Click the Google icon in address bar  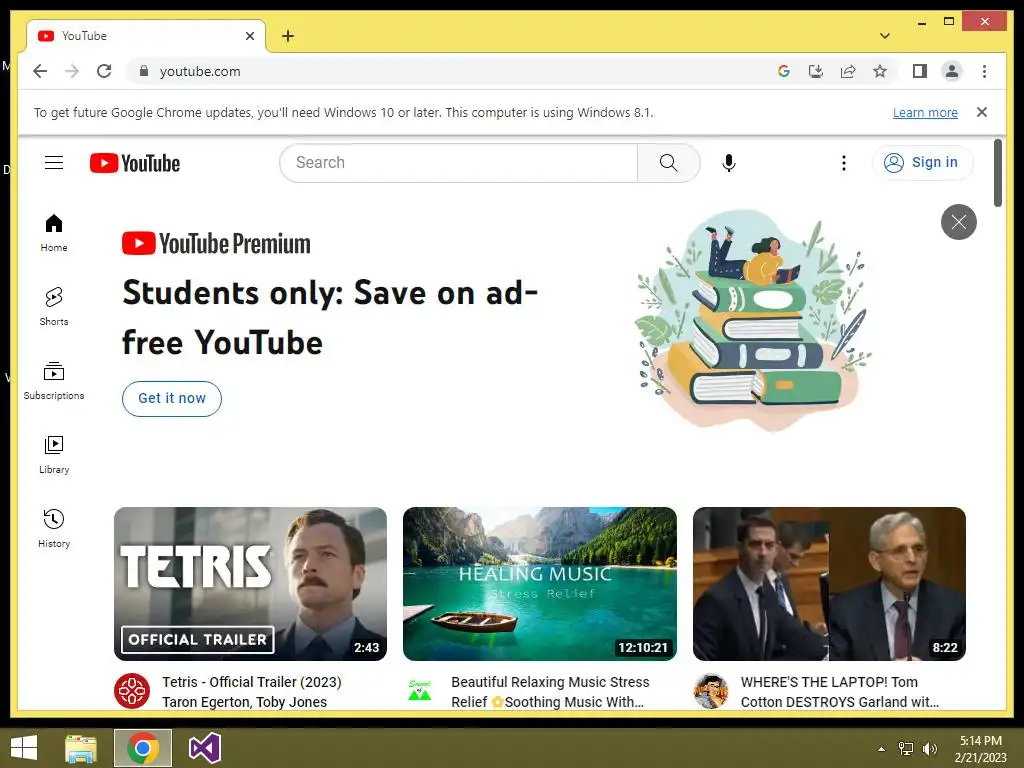point(784,71)
